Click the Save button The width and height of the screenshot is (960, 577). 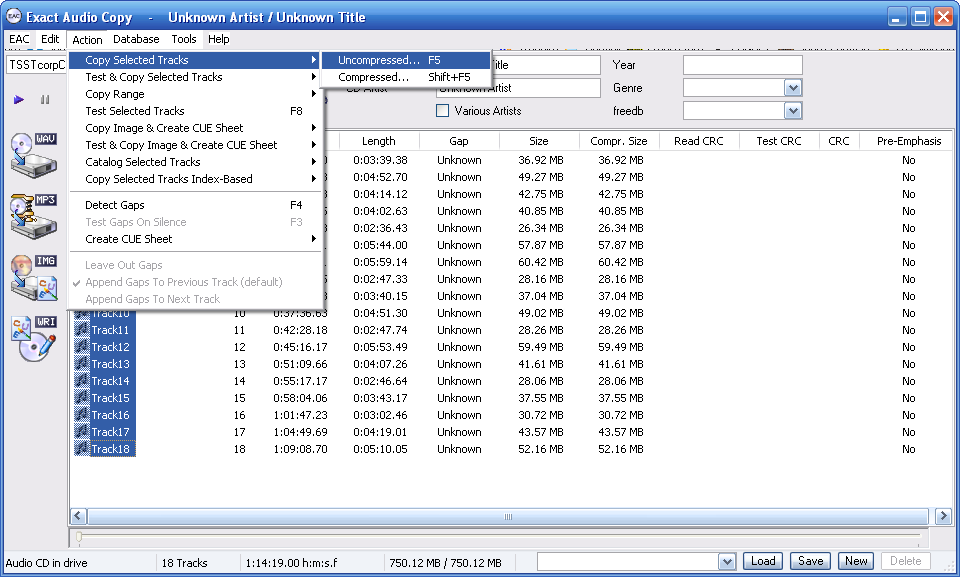810,561
